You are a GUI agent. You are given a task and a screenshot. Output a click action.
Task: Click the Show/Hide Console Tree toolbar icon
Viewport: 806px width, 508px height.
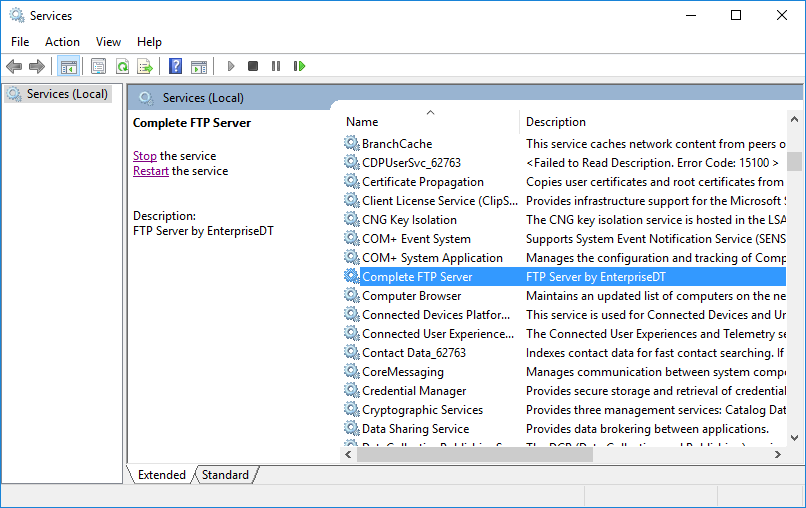tap(69, 66)
